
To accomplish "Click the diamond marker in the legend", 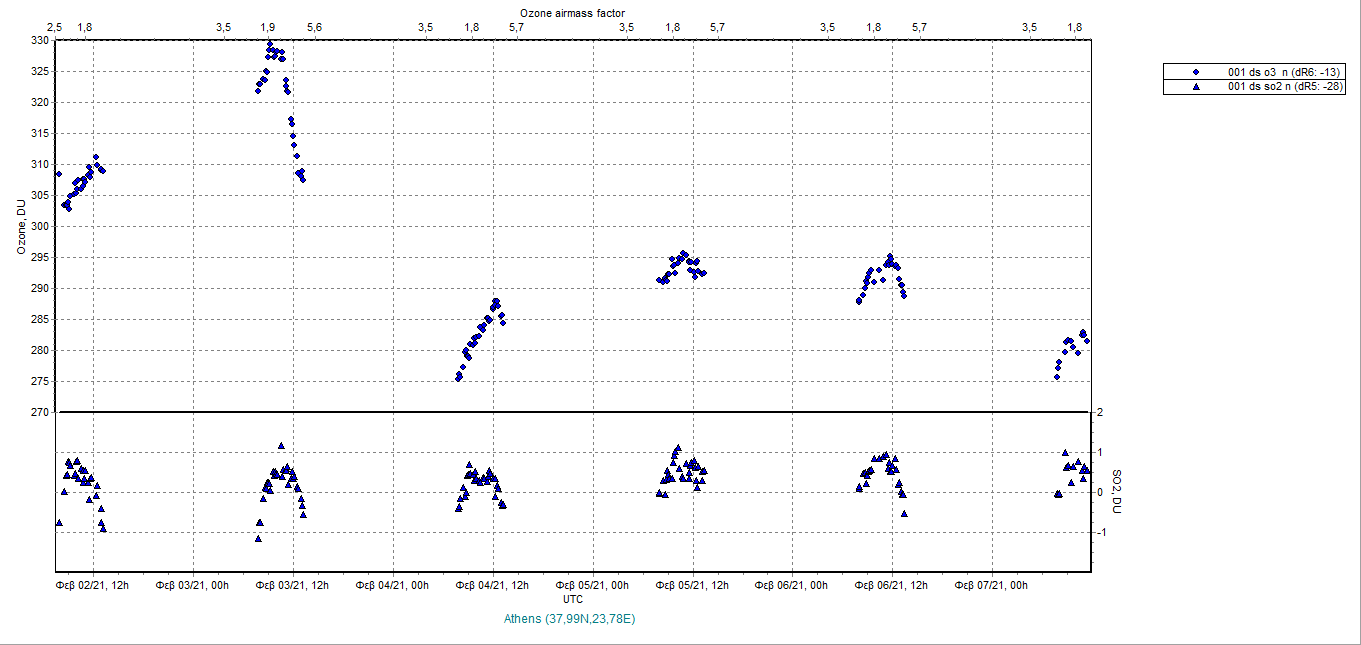I will click(x=1195, y=73).
